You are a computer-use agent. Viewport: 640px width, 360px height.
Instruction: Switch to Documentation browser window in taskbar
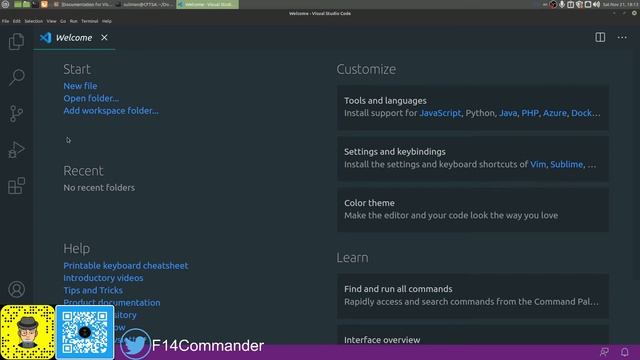pyautogui.click(x=83, y=4)
